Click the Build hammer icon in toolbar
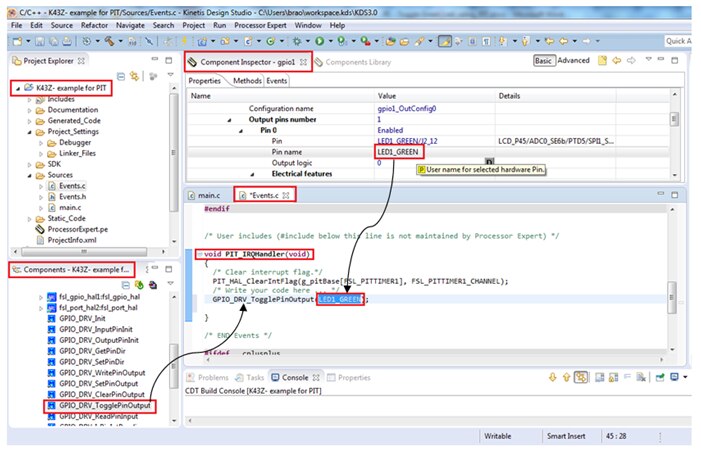The image size is (701, 453). pyautogui.click(x=107, y=41)
